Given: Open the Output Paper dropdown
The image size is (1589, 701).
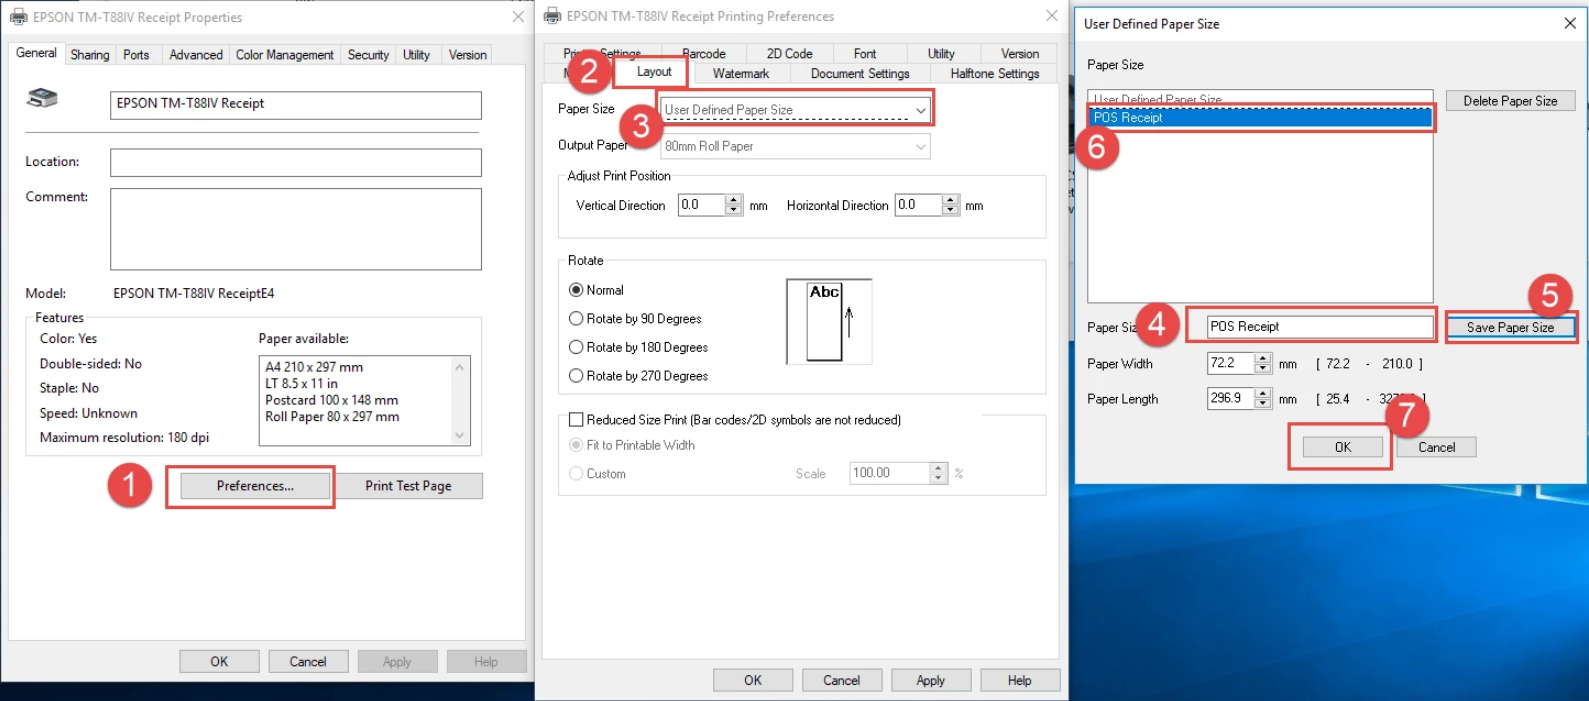Looking at the screenshot, I should (795, 146).
